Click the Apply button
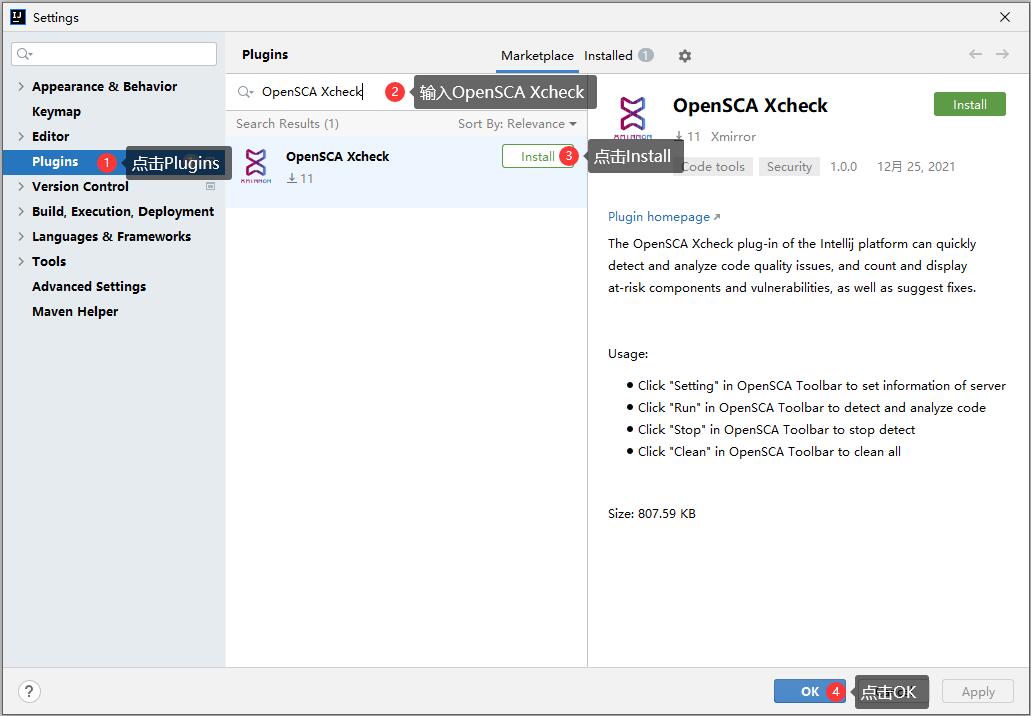 coord(978,691)
